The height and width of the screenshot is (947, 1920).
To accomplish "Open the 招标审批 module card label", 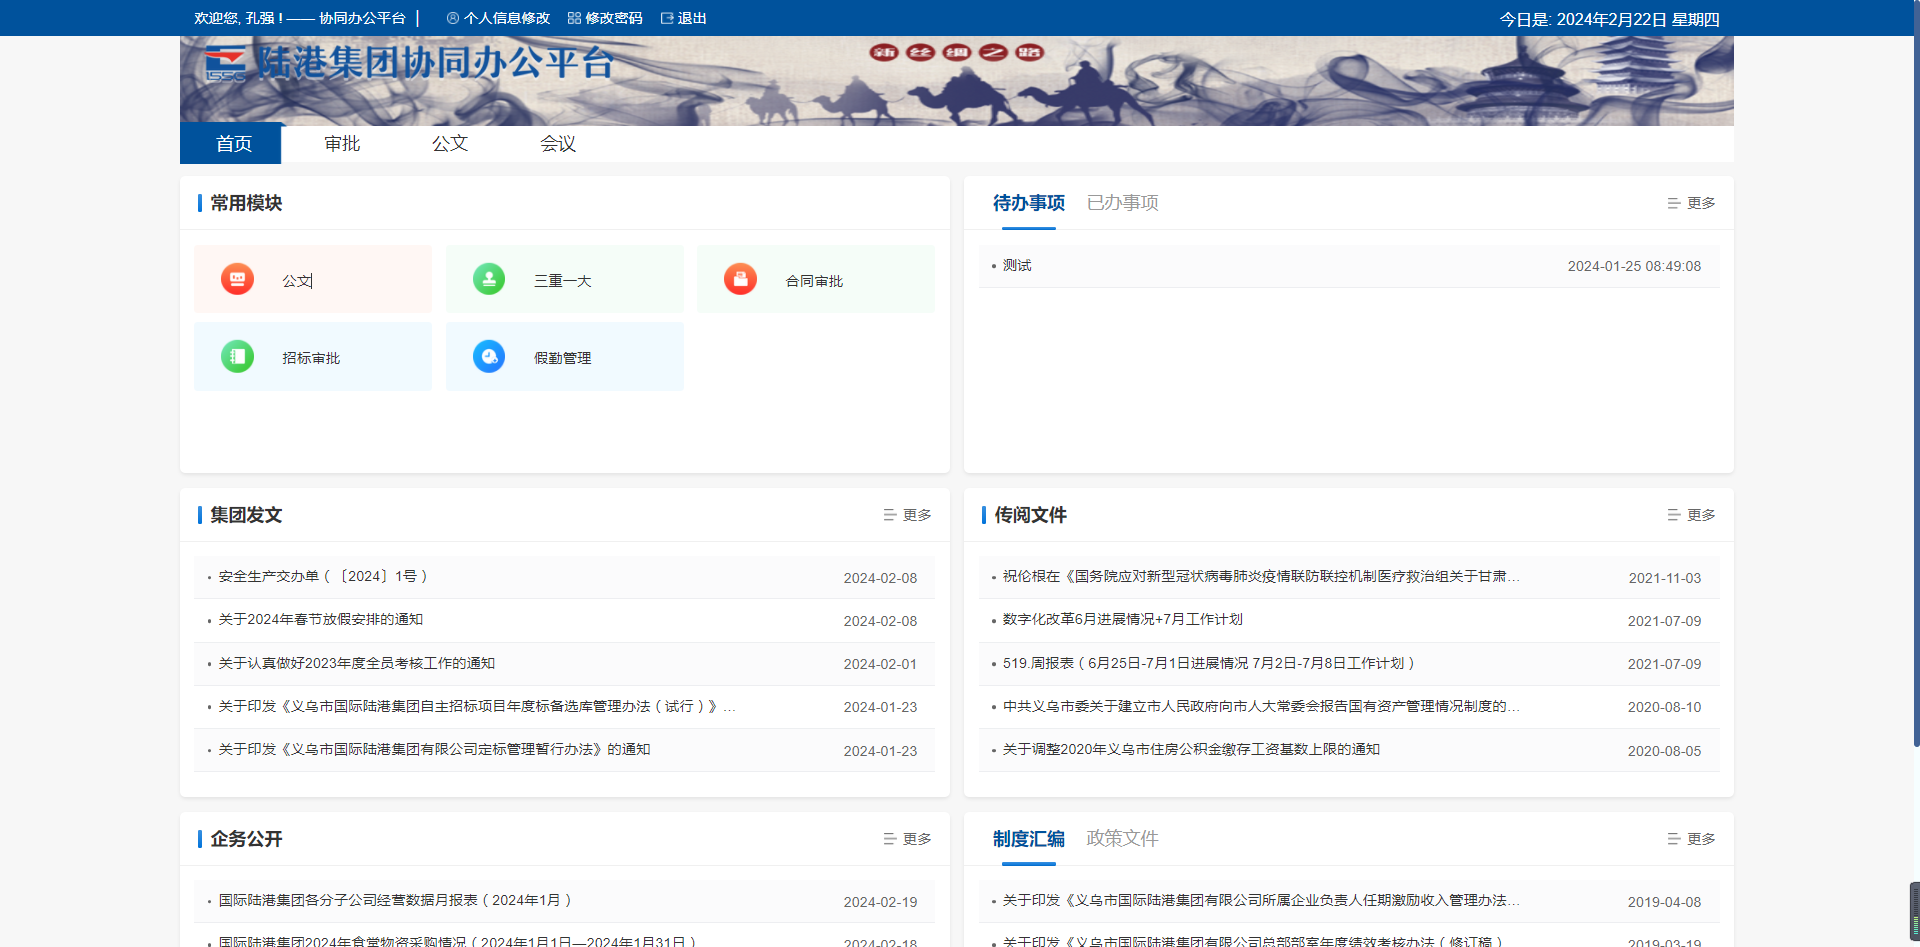I will click(x=311, y=358).
